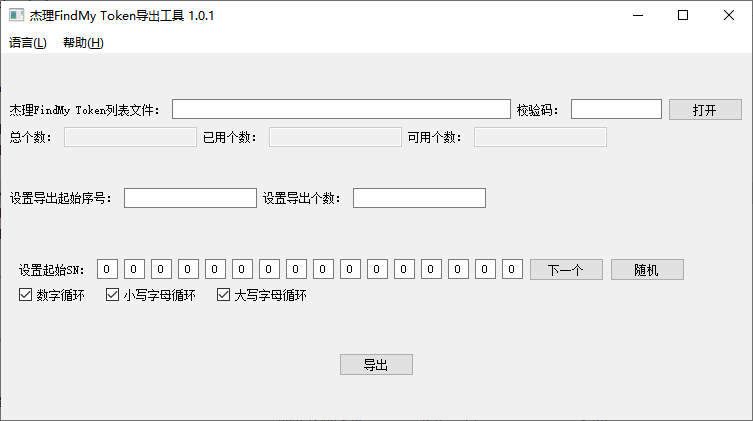The height and width of the screenshot is (421, 753).
Task: Focus the 设置导出个数 input field
Action: [x=419, y=198]
